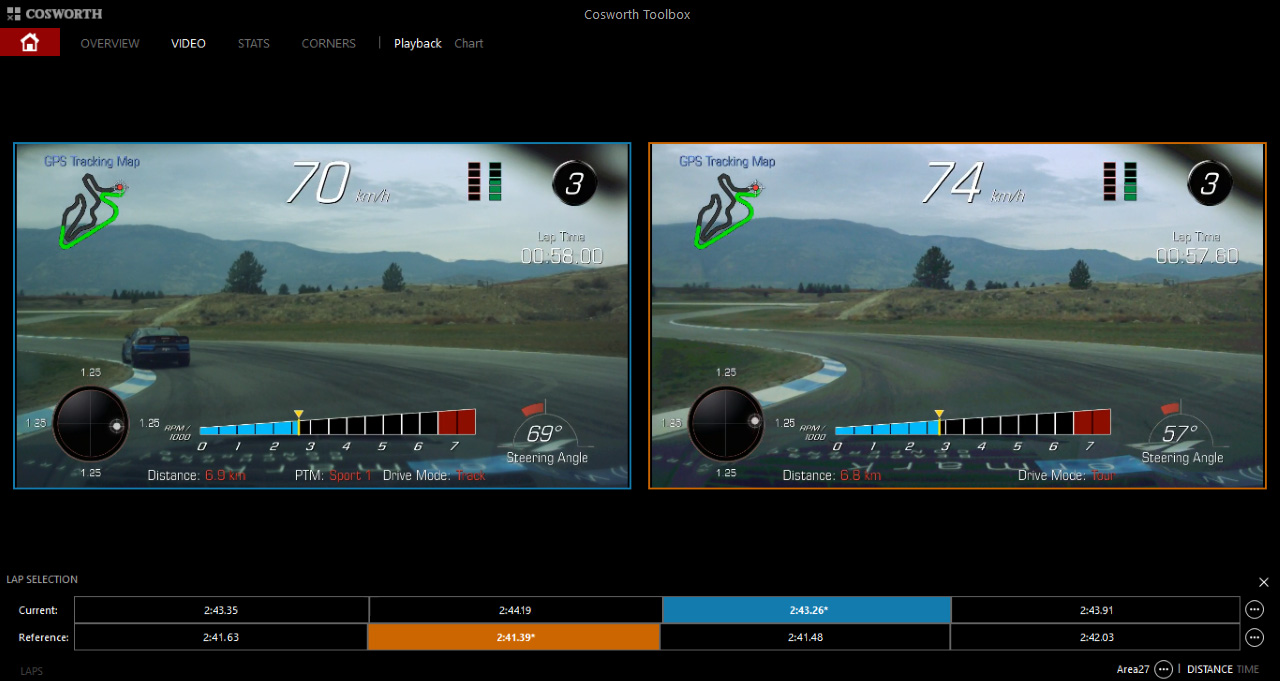Close the Lap Selection panel

click(x=1263, y=582)
